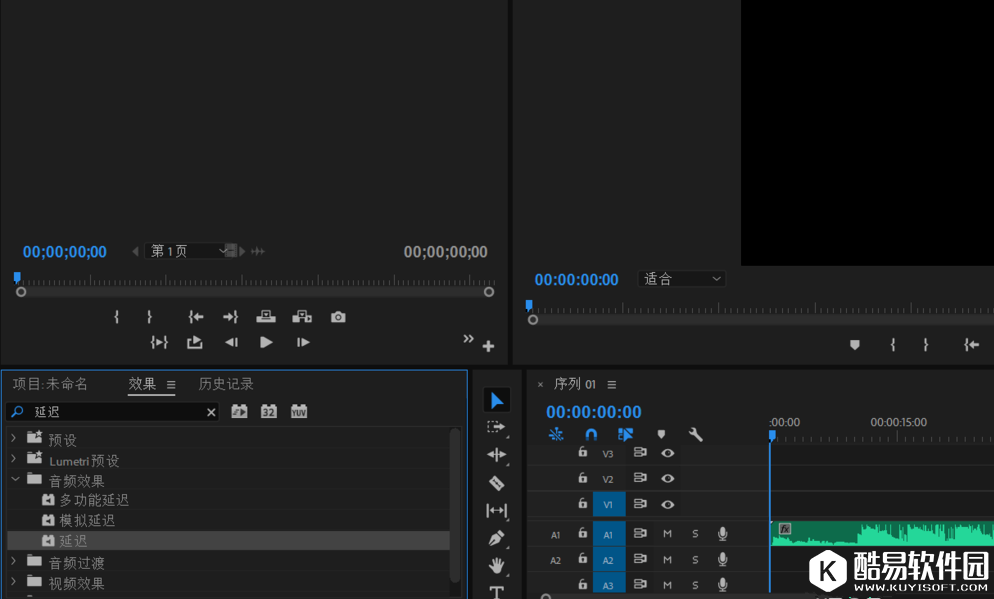Switch to the 历史记录 tab
Image resolution: width=994 pixels, height=599 pixels.
226,384
